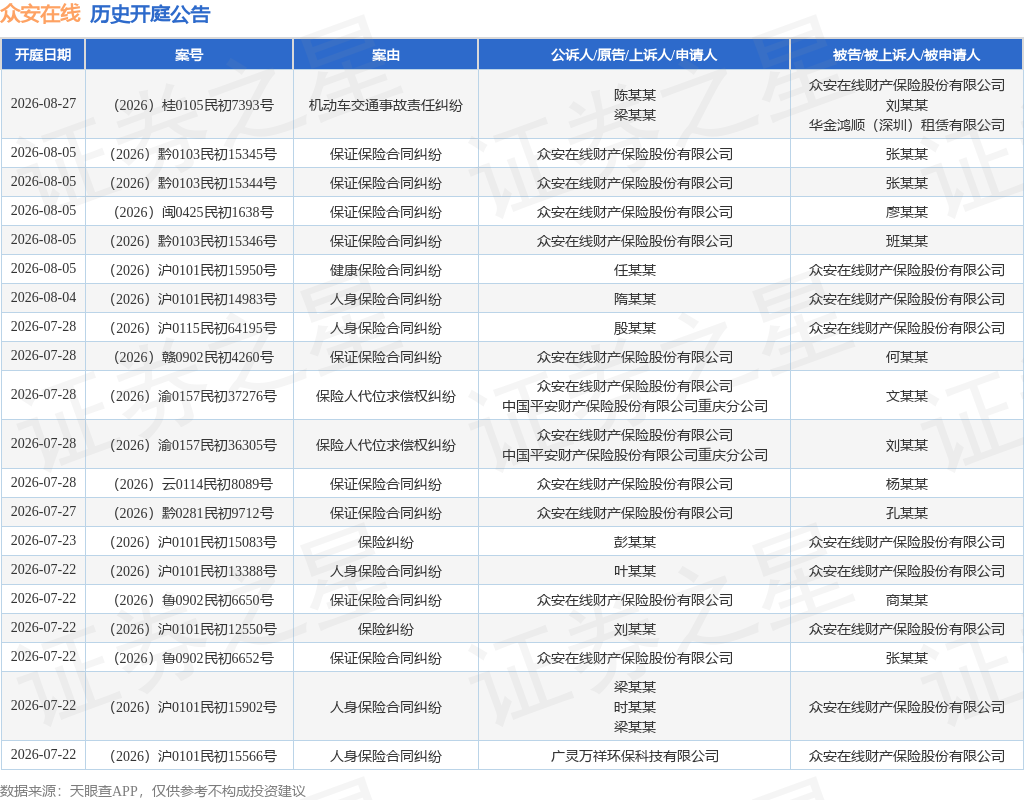Viewport: 1024px width, 800px height.
Task: Click 广灵万祥环保科技有限公司 plaintiff entry
Action: click(x=634, y=756)
